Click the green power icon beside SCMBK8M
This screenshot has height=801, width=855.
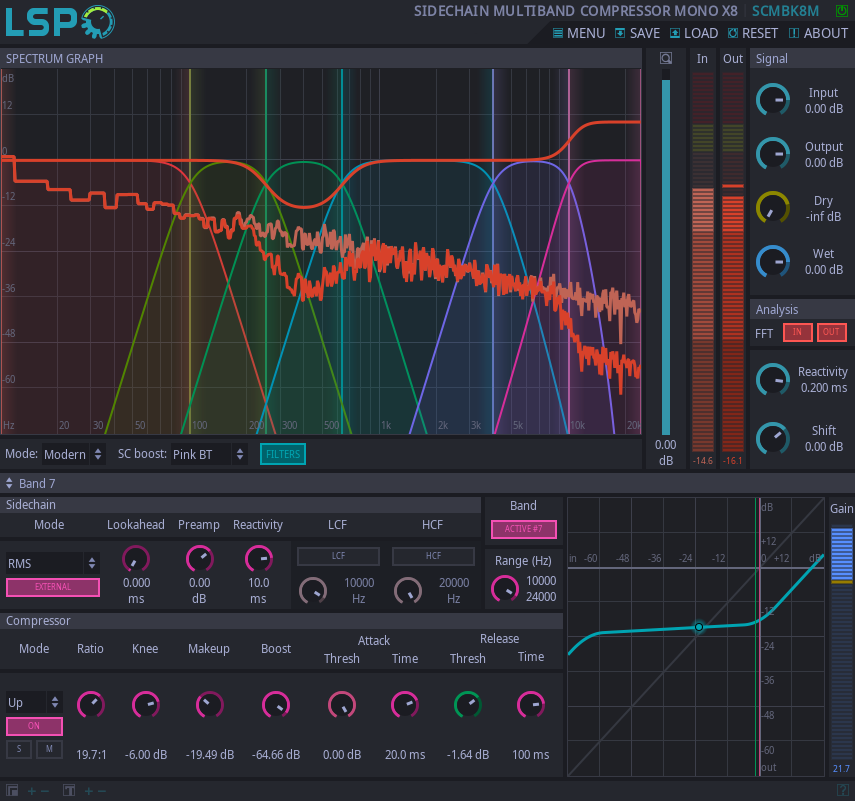(842, 10)
